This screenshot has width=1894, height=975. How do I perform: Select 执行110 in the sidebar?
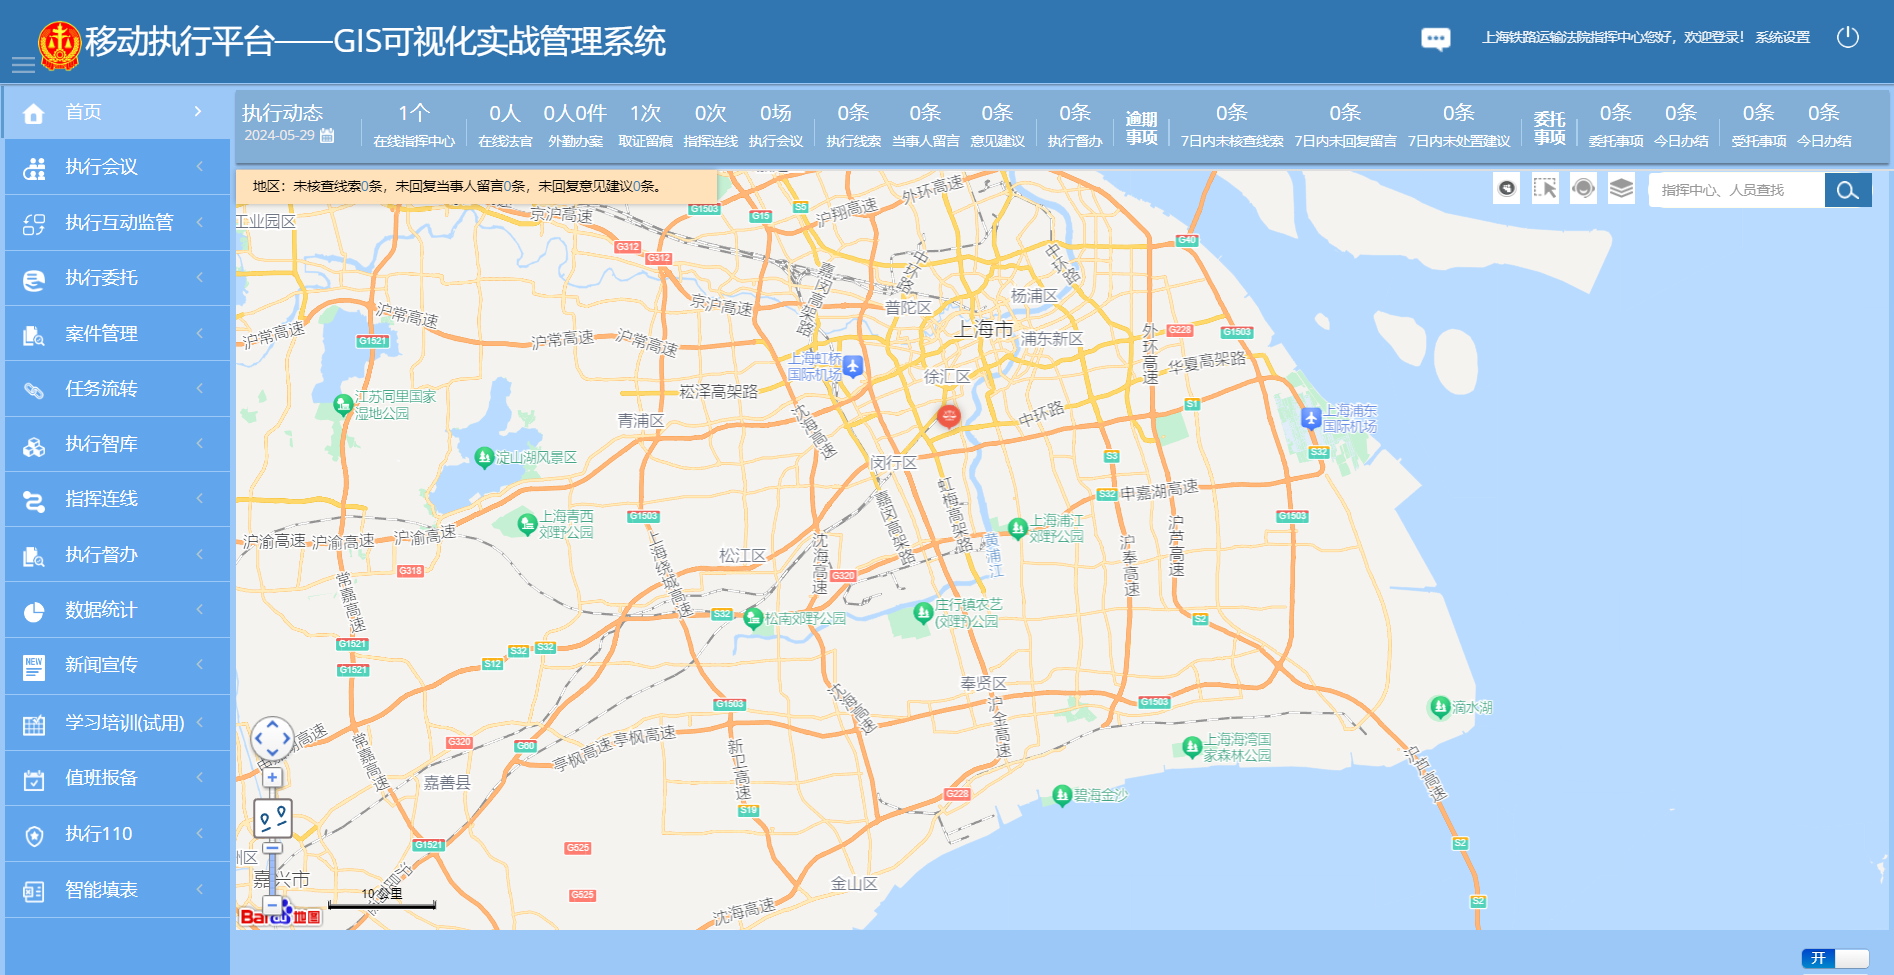click(98, 834)
